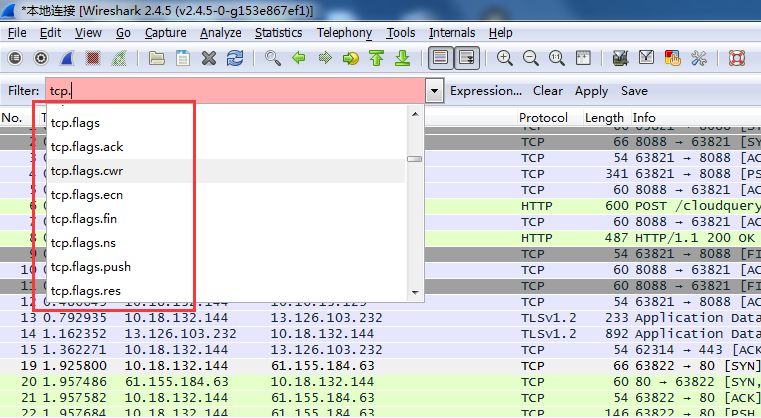The width and height of the screenshot is (761, 418).
Task: Sort by the Length column header
Action: [604, 117]
